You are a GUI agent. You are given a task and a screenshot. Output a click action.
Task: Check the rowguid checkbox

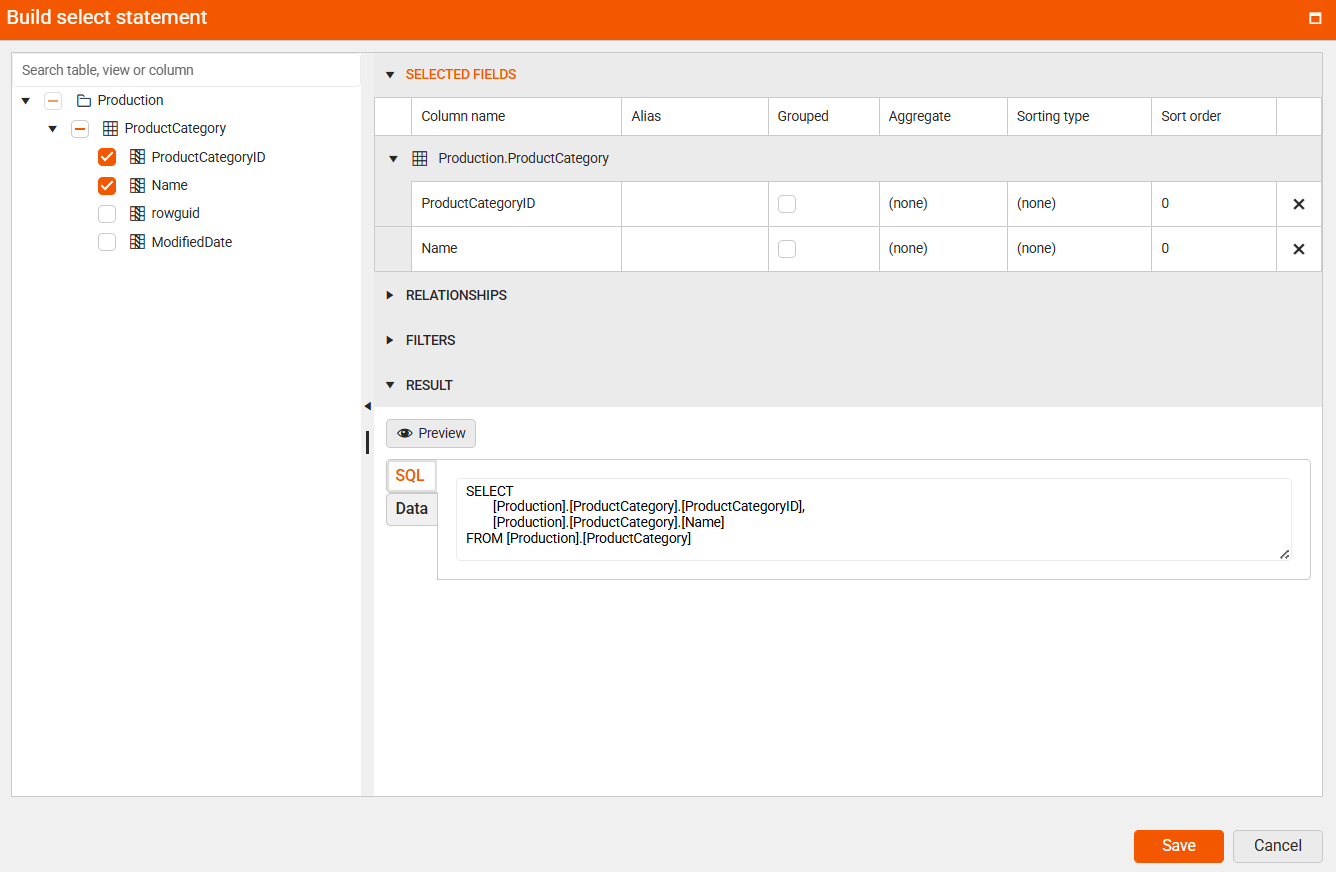point(107,213)
